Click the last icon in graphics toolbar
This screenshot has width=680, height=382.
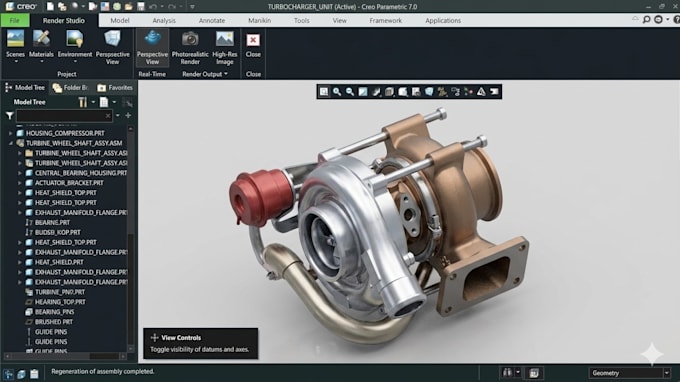point(494,91)
